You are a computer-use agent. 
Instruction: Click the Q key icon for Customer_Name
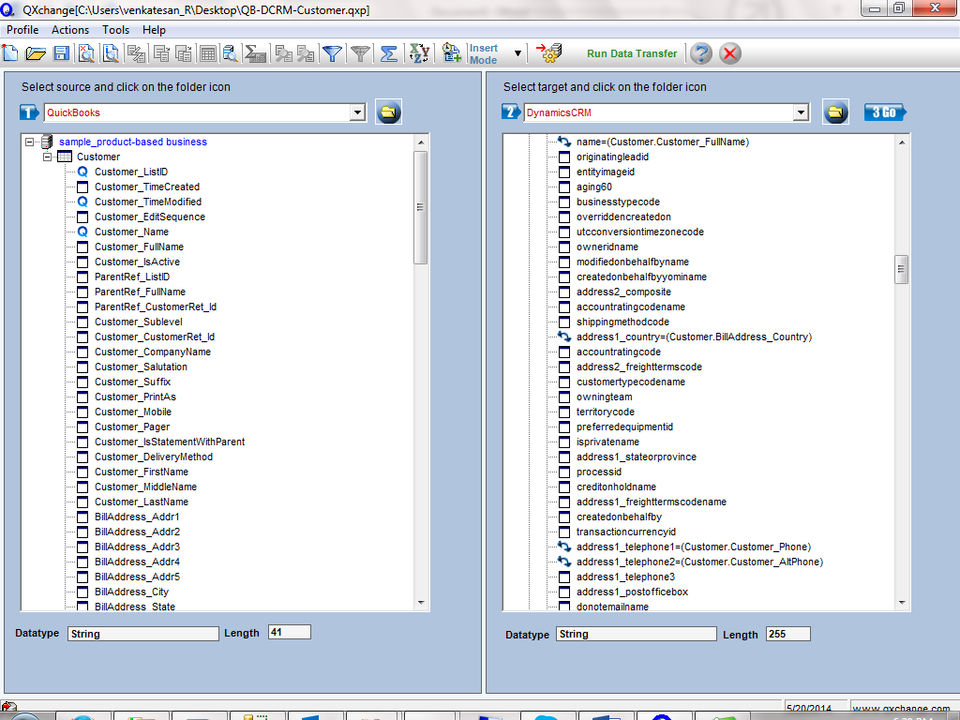[x=83, y=232]
